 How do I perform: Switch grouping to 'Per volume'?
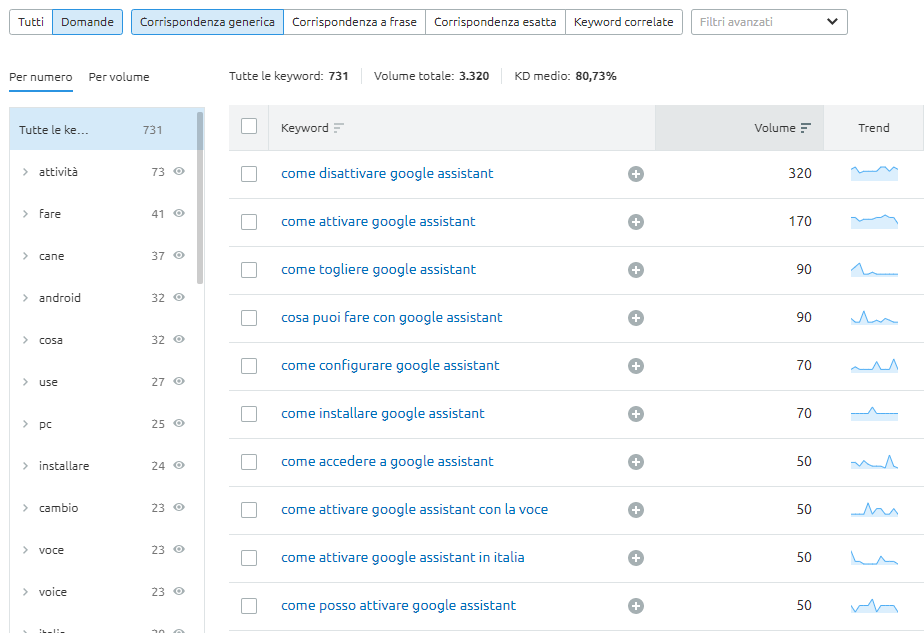point(118,77)
